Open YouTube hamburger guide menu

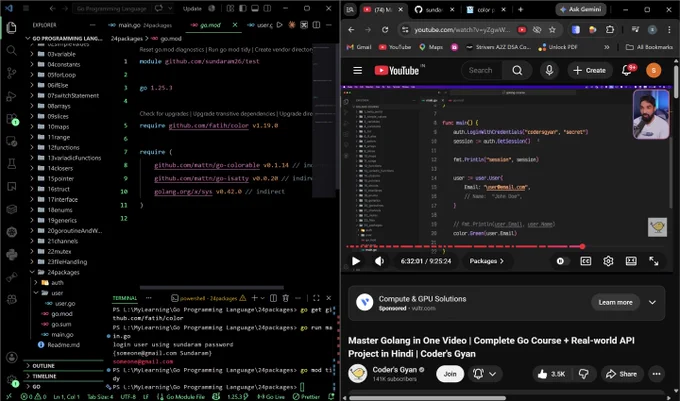(x=357, y=70)
